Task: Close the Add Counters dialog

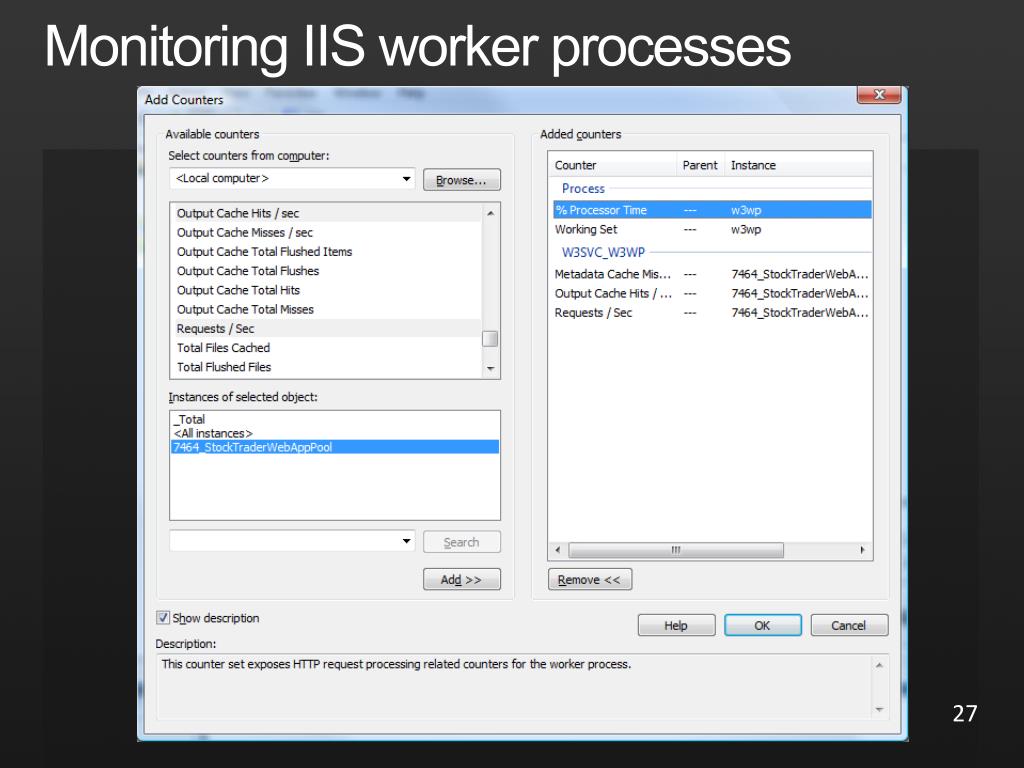Action: tap(879, 95)
